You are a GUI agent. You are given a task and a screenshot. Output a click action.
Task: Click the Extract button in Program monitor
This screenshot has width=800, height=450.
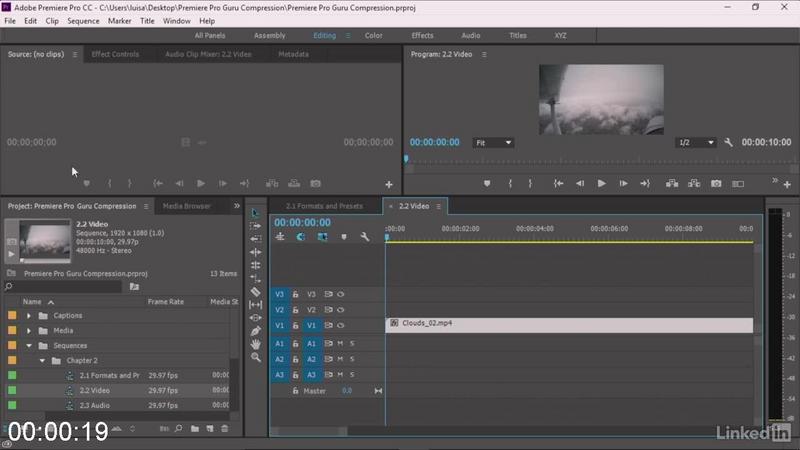[694, 184]
